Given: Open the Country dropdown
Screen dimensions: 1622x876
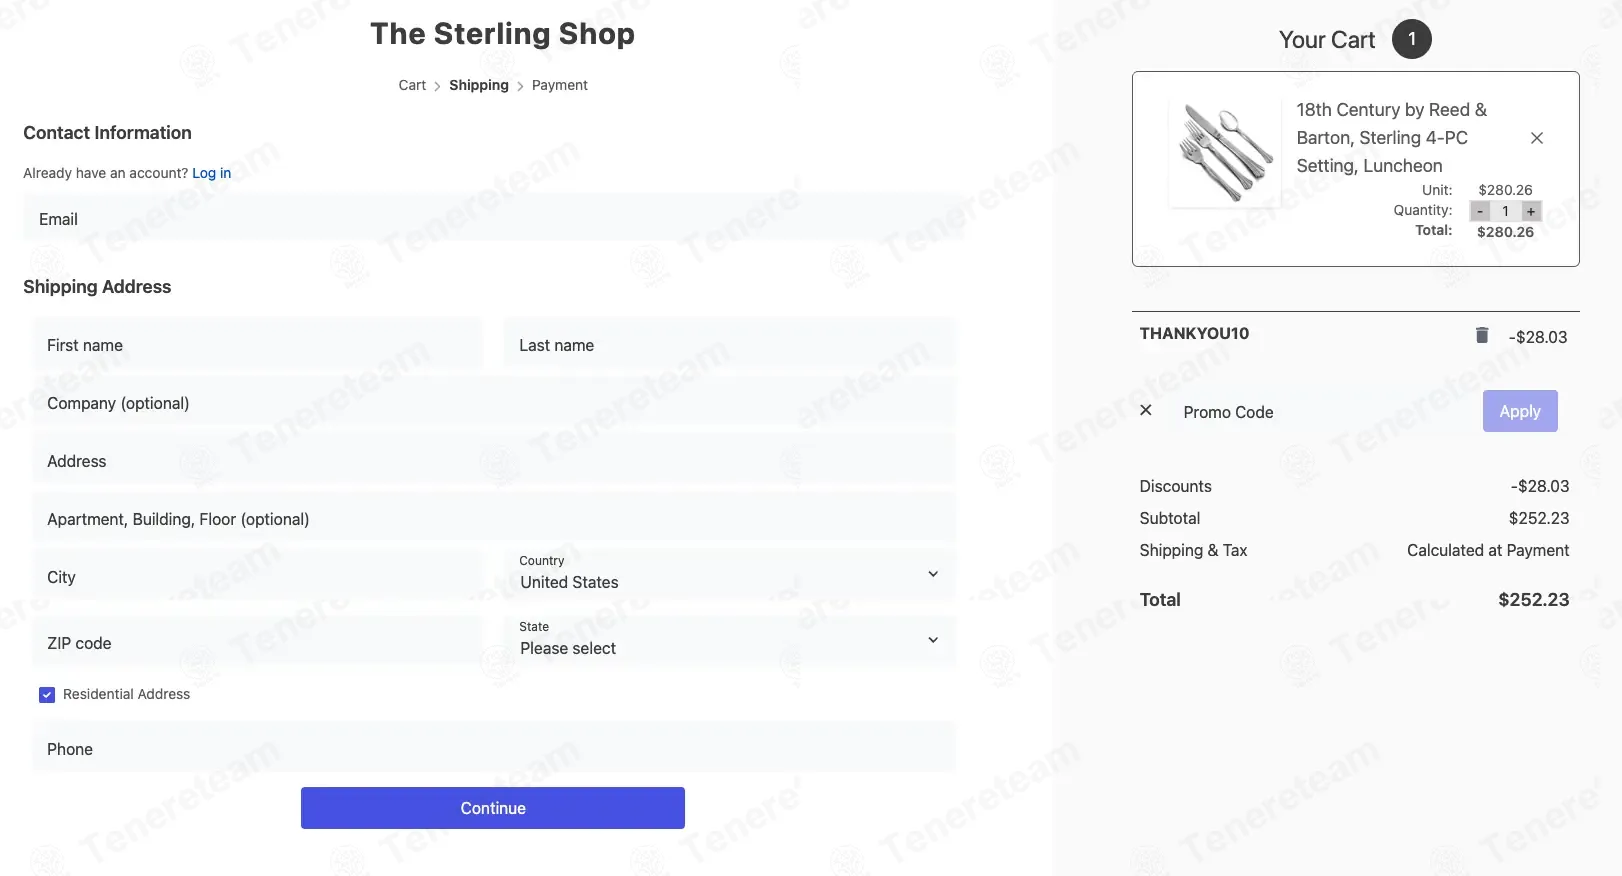Looking at the screenshot, I should pos(728,574).
